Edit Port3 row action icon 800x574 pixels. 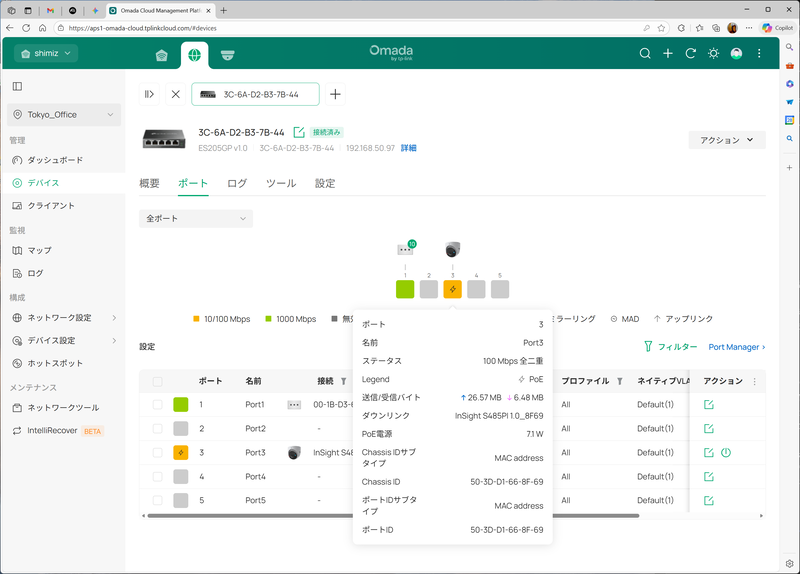coord(709,453)
